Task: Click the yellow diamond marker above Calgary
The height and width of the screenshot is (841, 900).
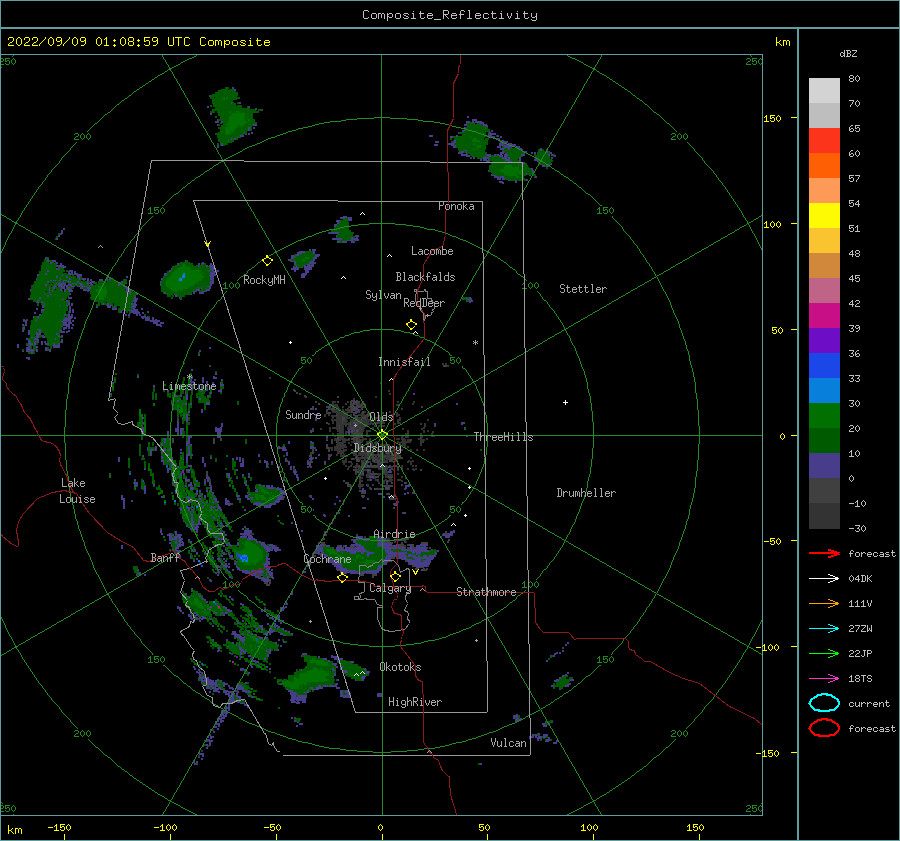Action: (x=395, y=576)
